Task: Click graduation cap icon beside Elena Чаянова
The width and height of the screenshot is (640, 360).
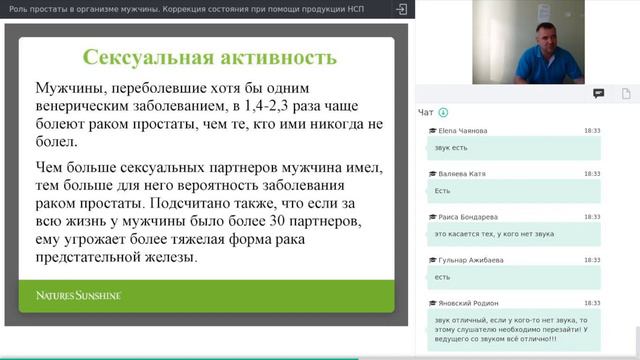Action: coord(433,131)
